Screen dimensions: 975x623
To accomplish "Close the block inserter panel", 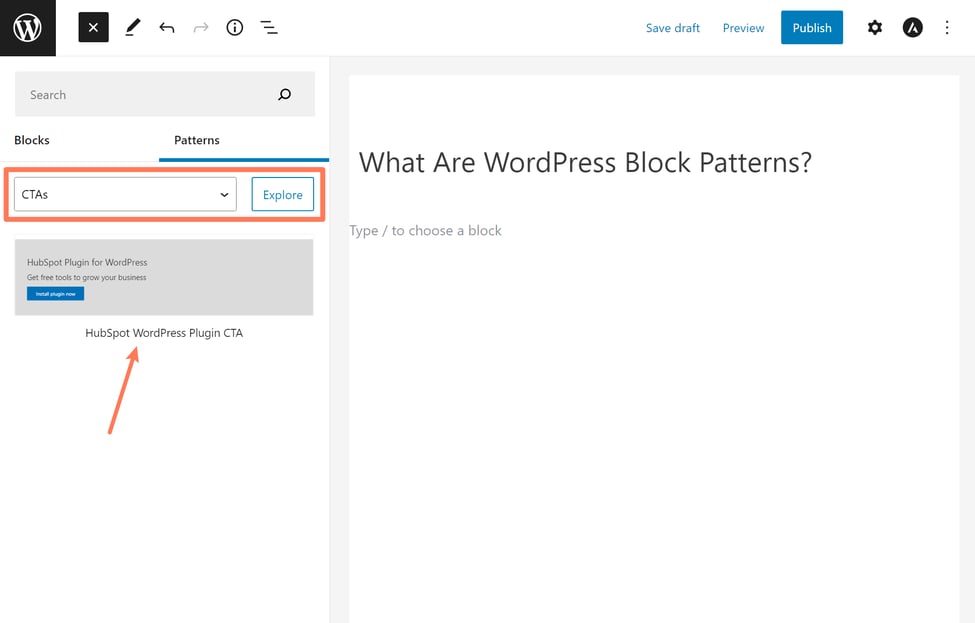I will pyautogui.click(x=93, y=28).
